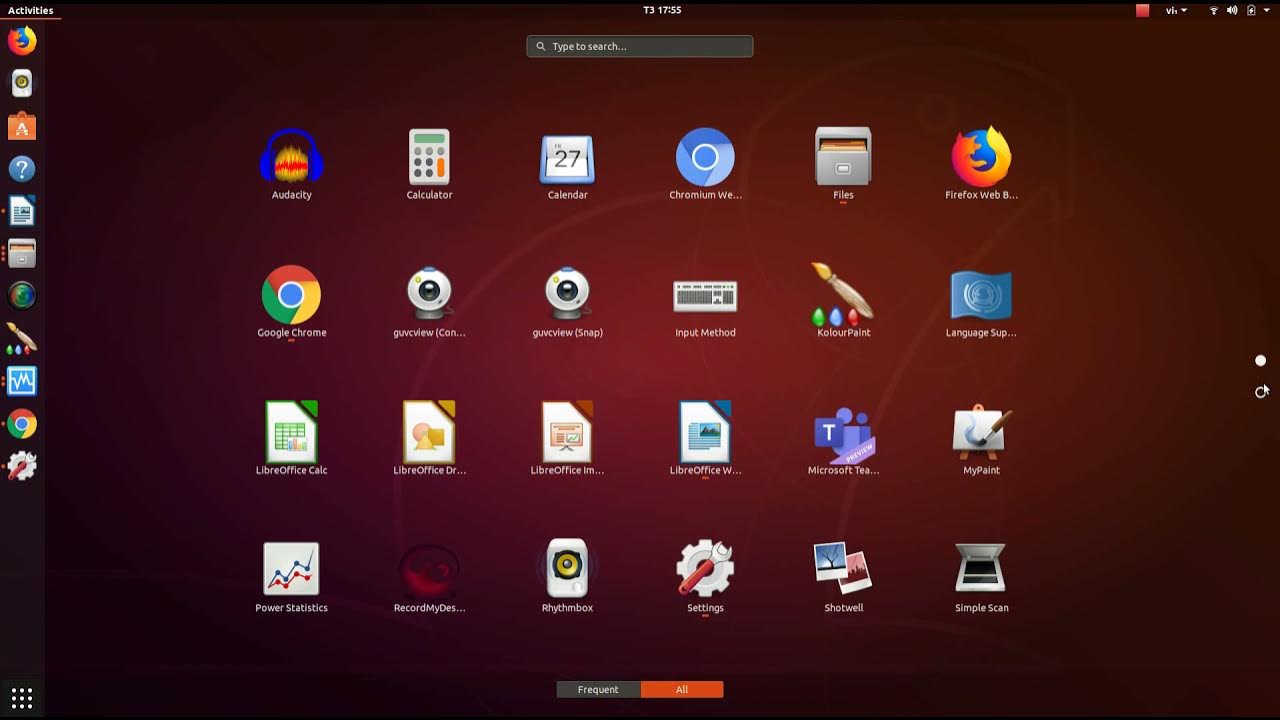Launch guvcview (Con...) webcam app
The height and width of the screenshot is (720, 1280).
[429, 301]
